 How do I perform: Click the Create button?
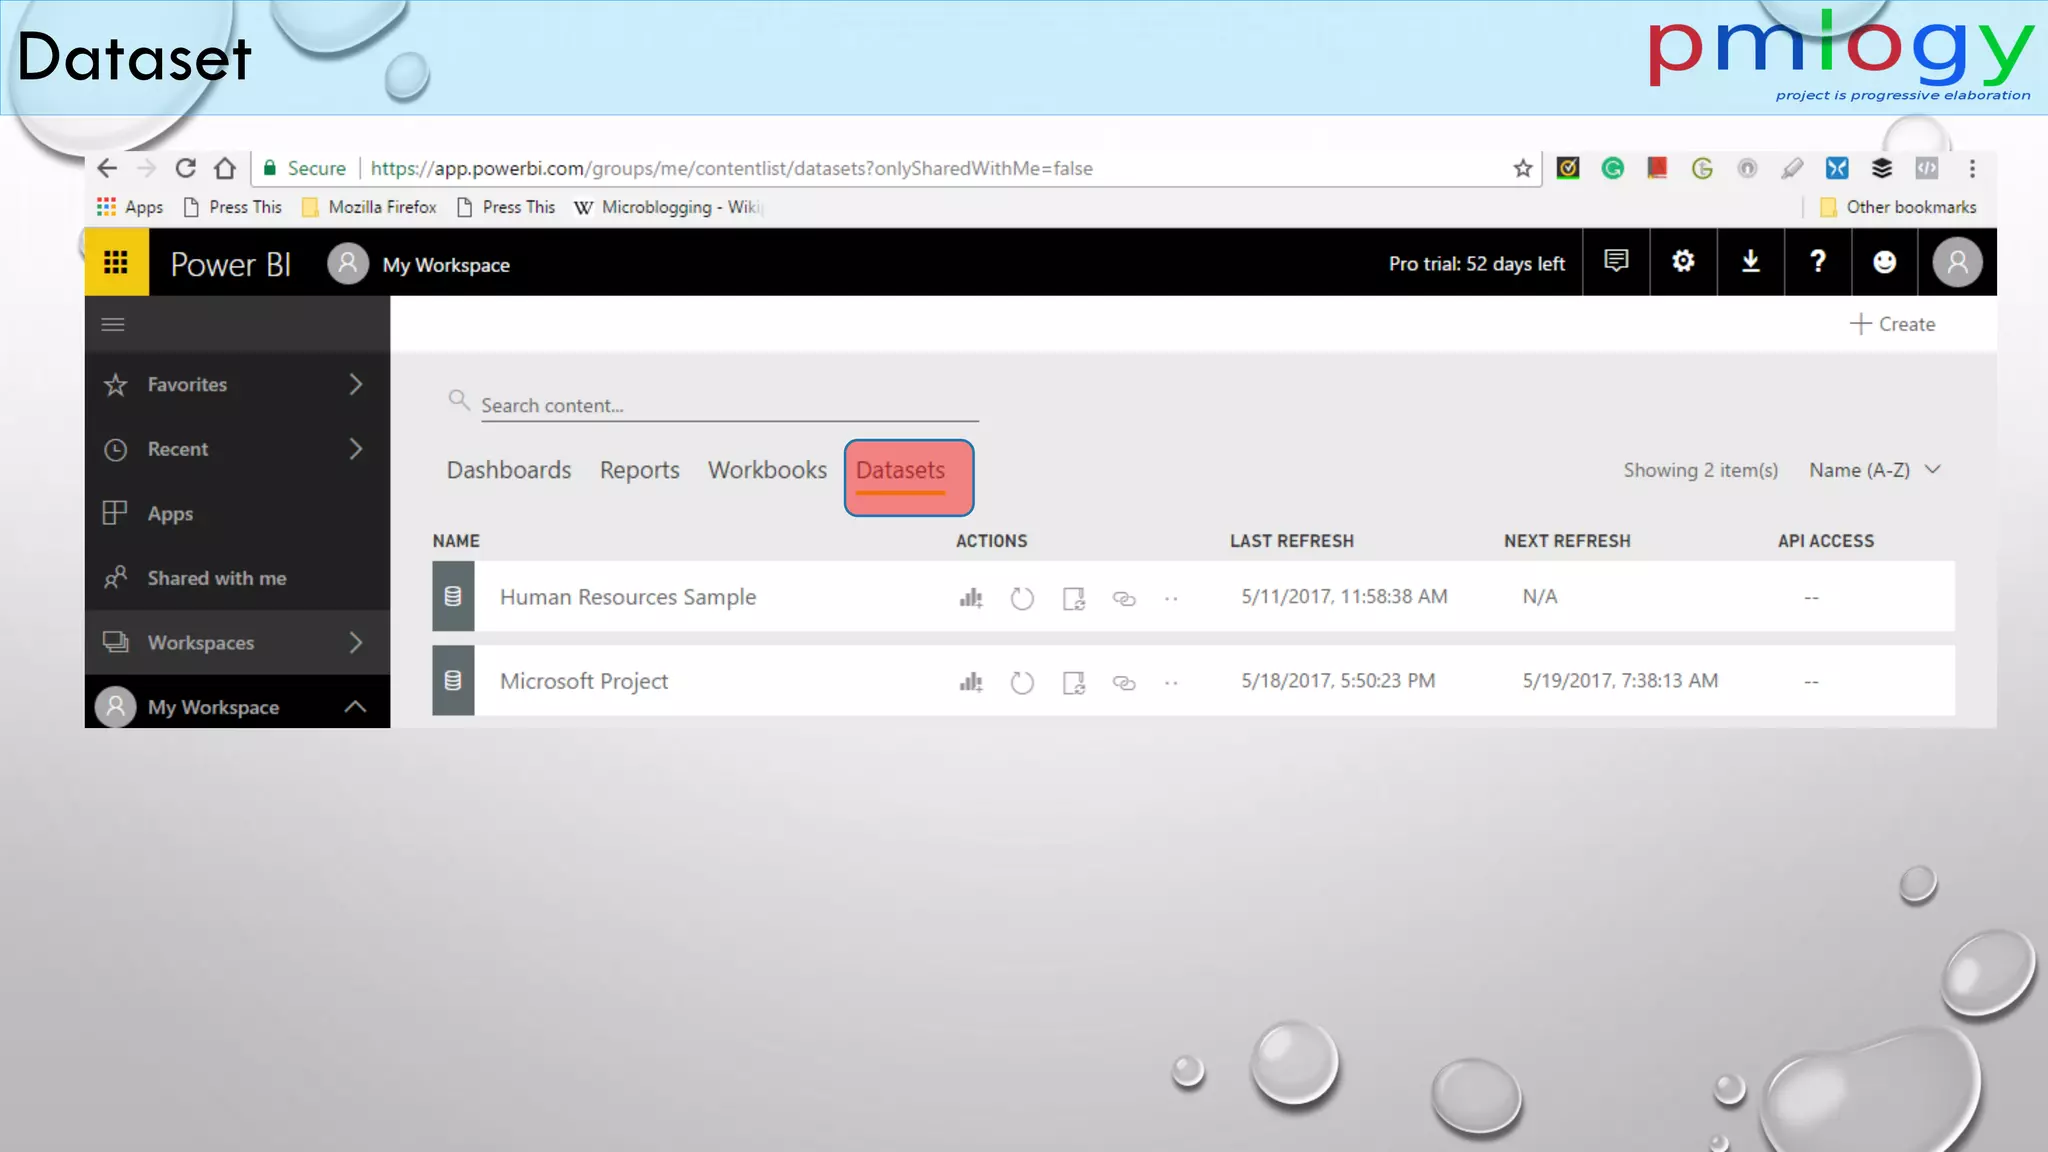click(x=1892, y=324)
